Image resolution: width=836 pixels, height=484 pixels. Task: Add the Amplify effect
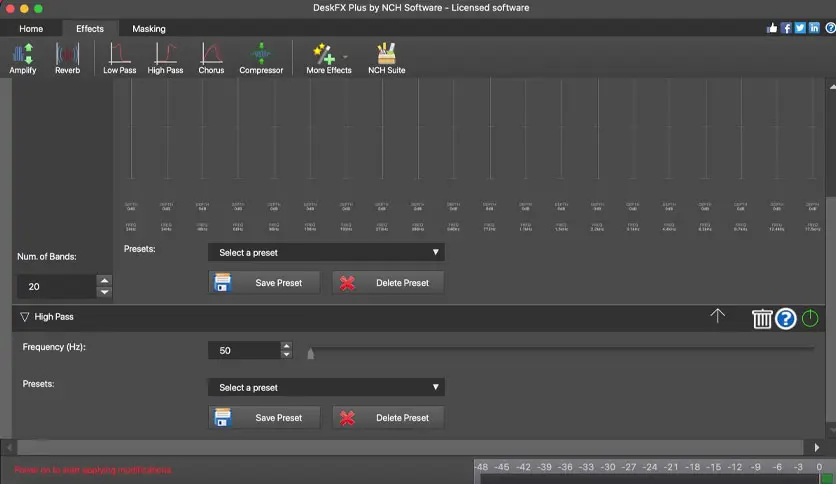tap(23, 58)
